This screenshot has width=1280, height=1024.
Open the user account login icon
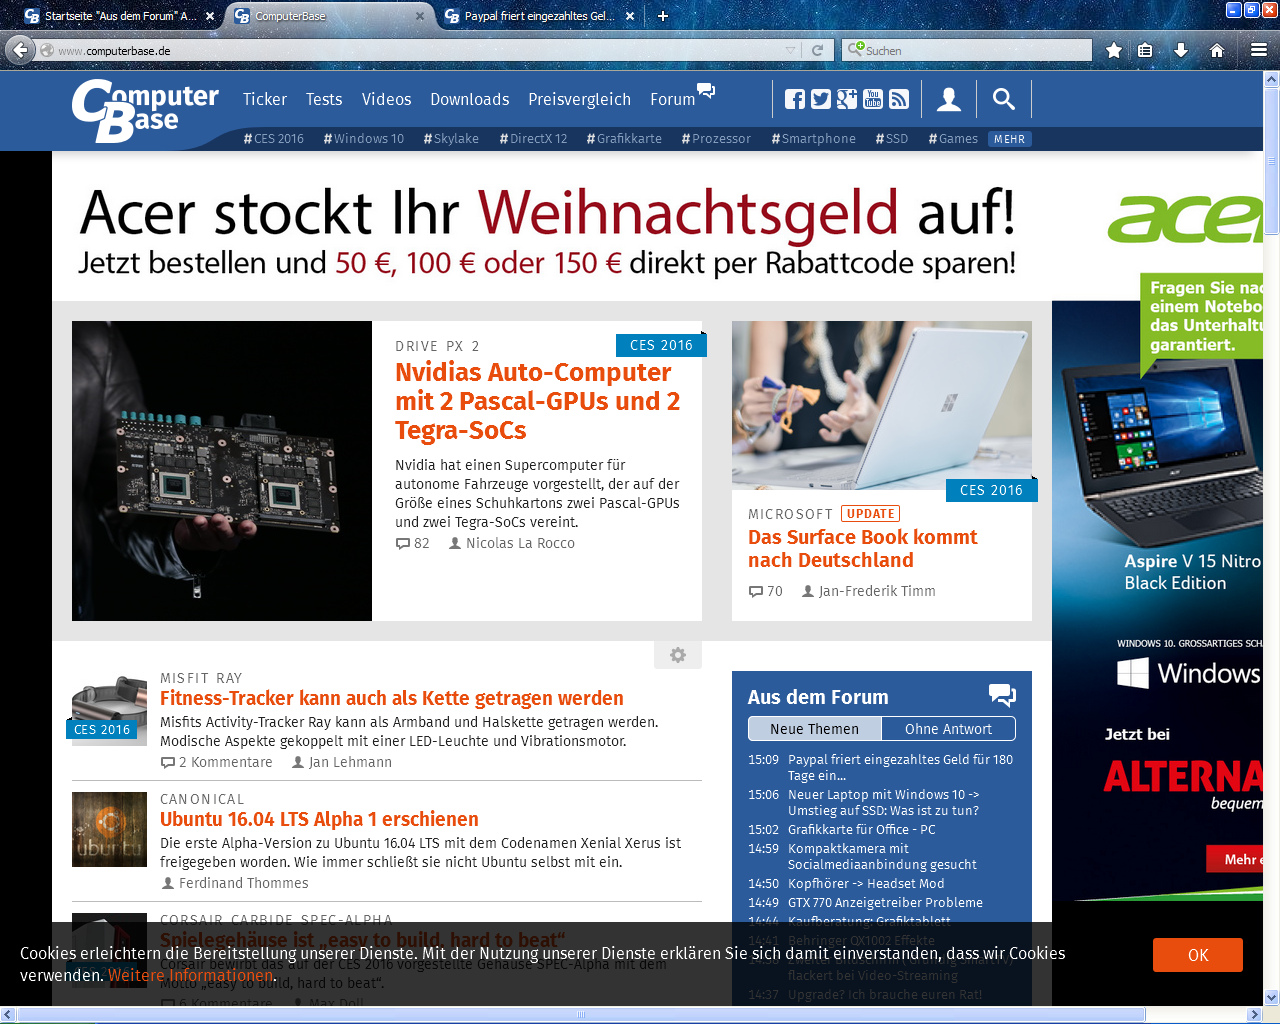click(949, 99)
